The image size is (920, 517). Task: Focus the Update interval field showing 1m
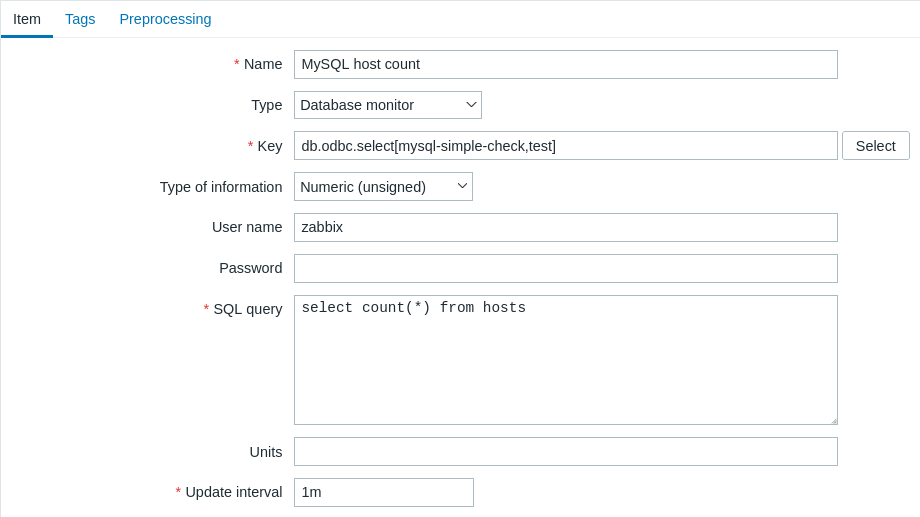(383, 493)
